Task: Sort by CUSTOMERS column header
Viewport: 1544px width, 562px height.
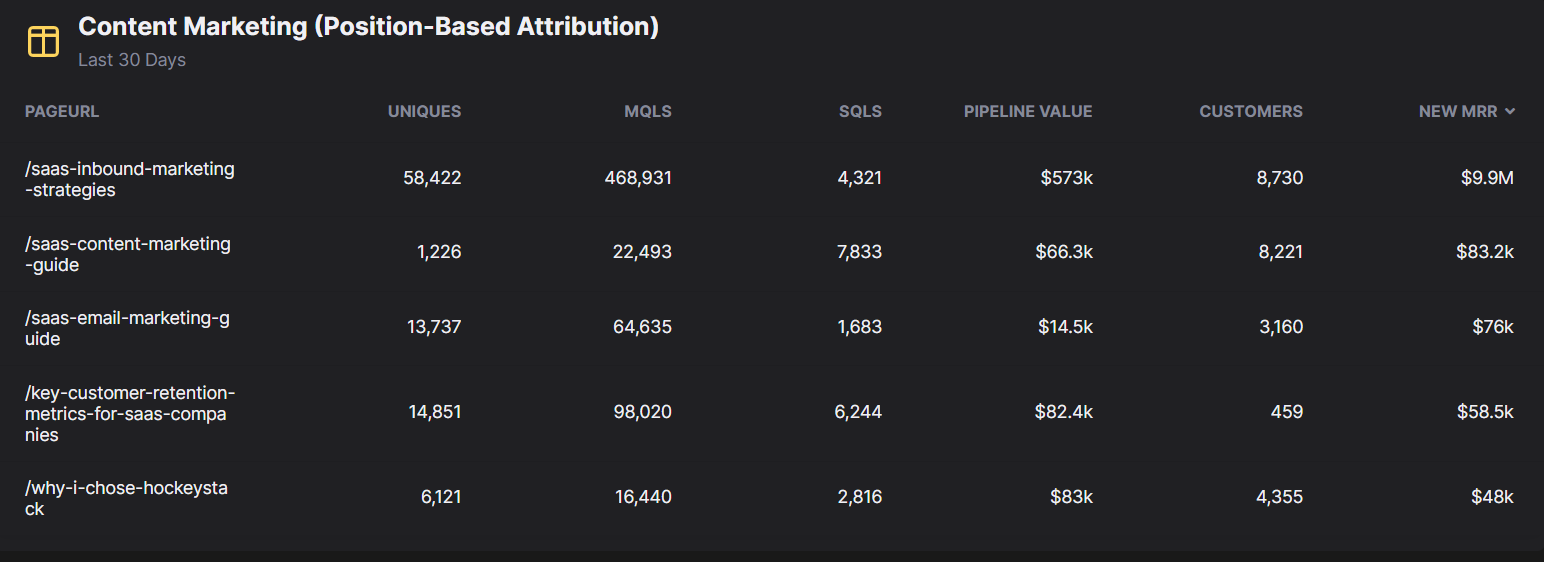Action: (1251, 112)
